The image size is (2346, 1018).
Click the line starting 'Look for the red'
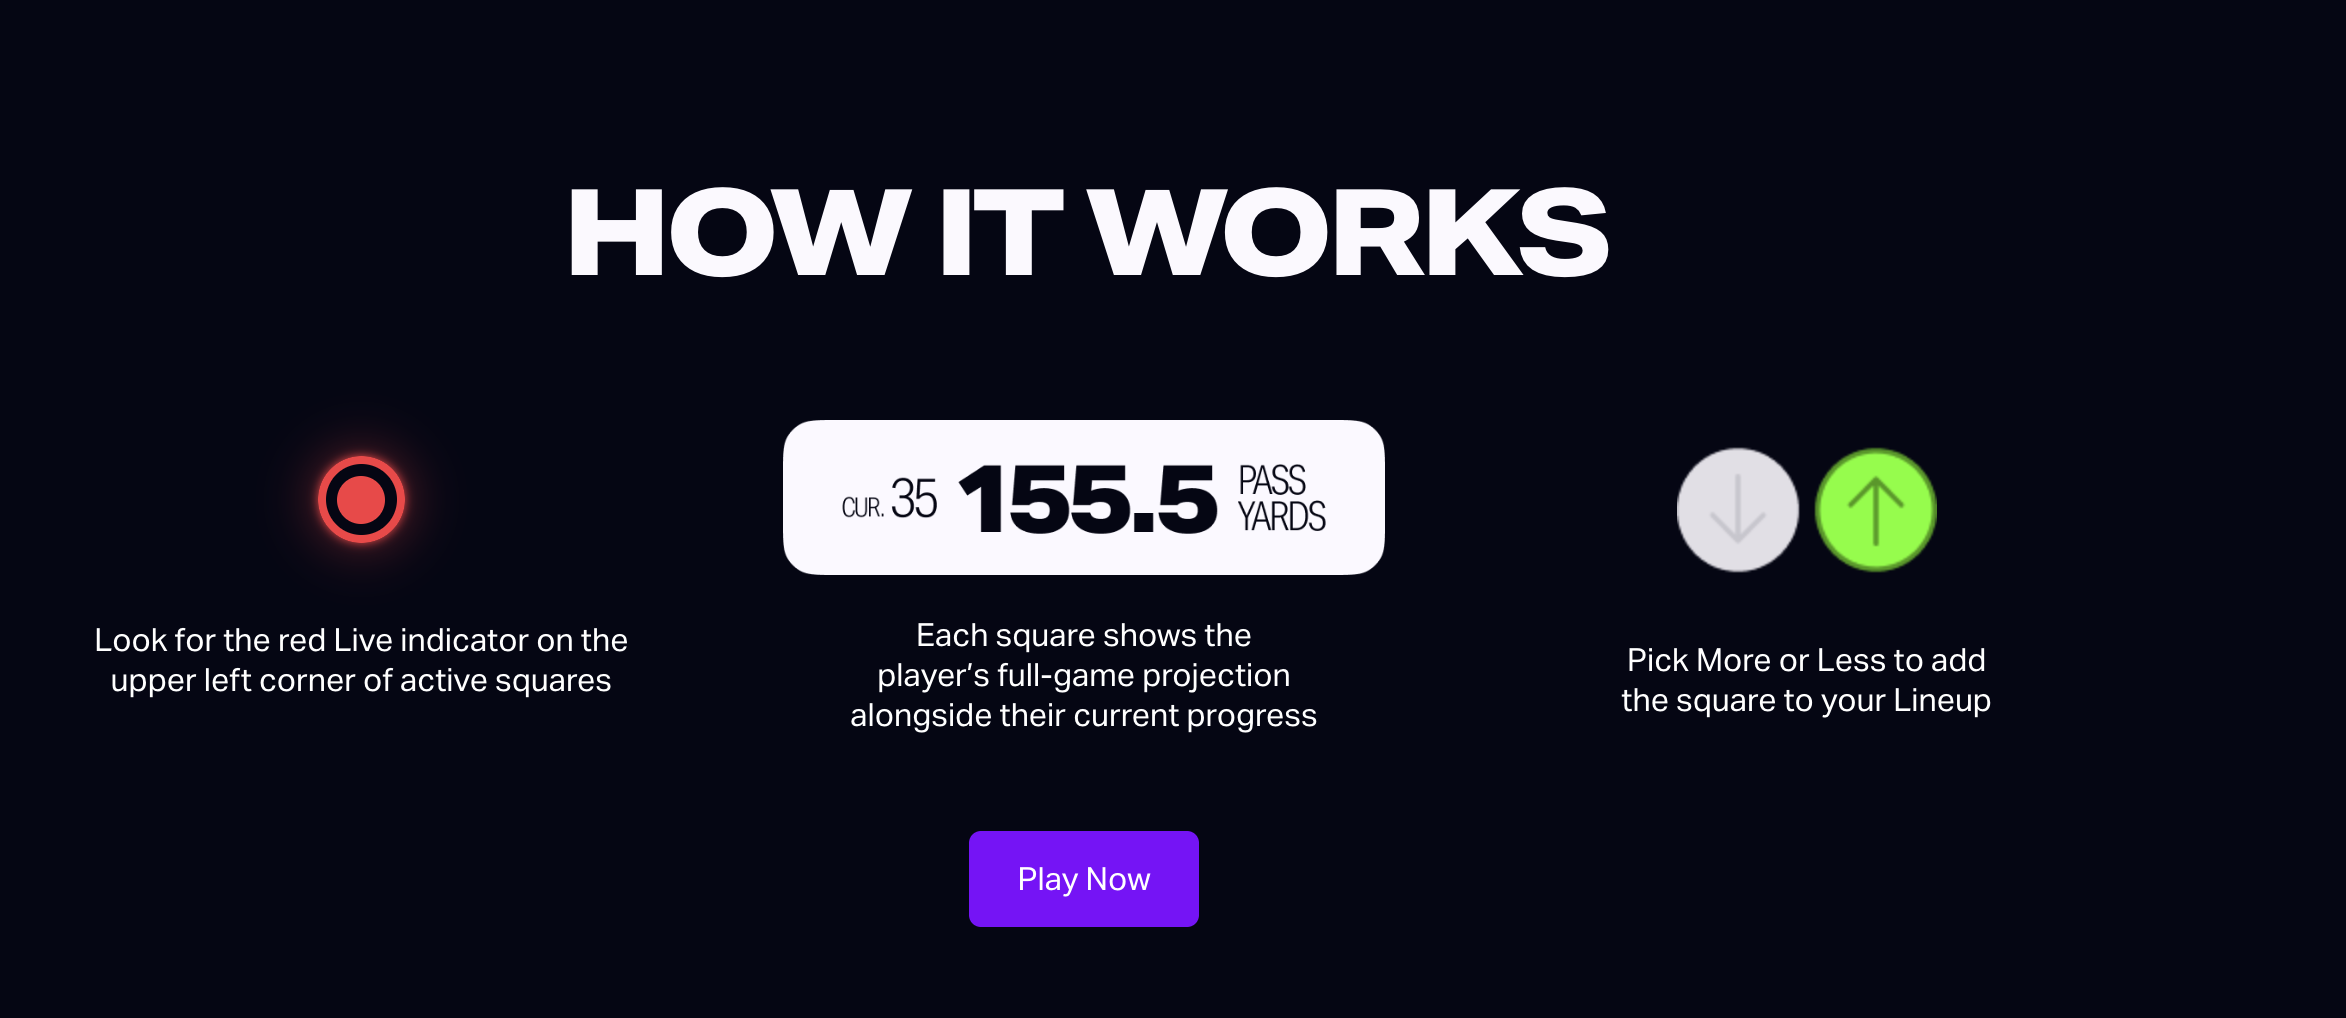click(361, 640)
